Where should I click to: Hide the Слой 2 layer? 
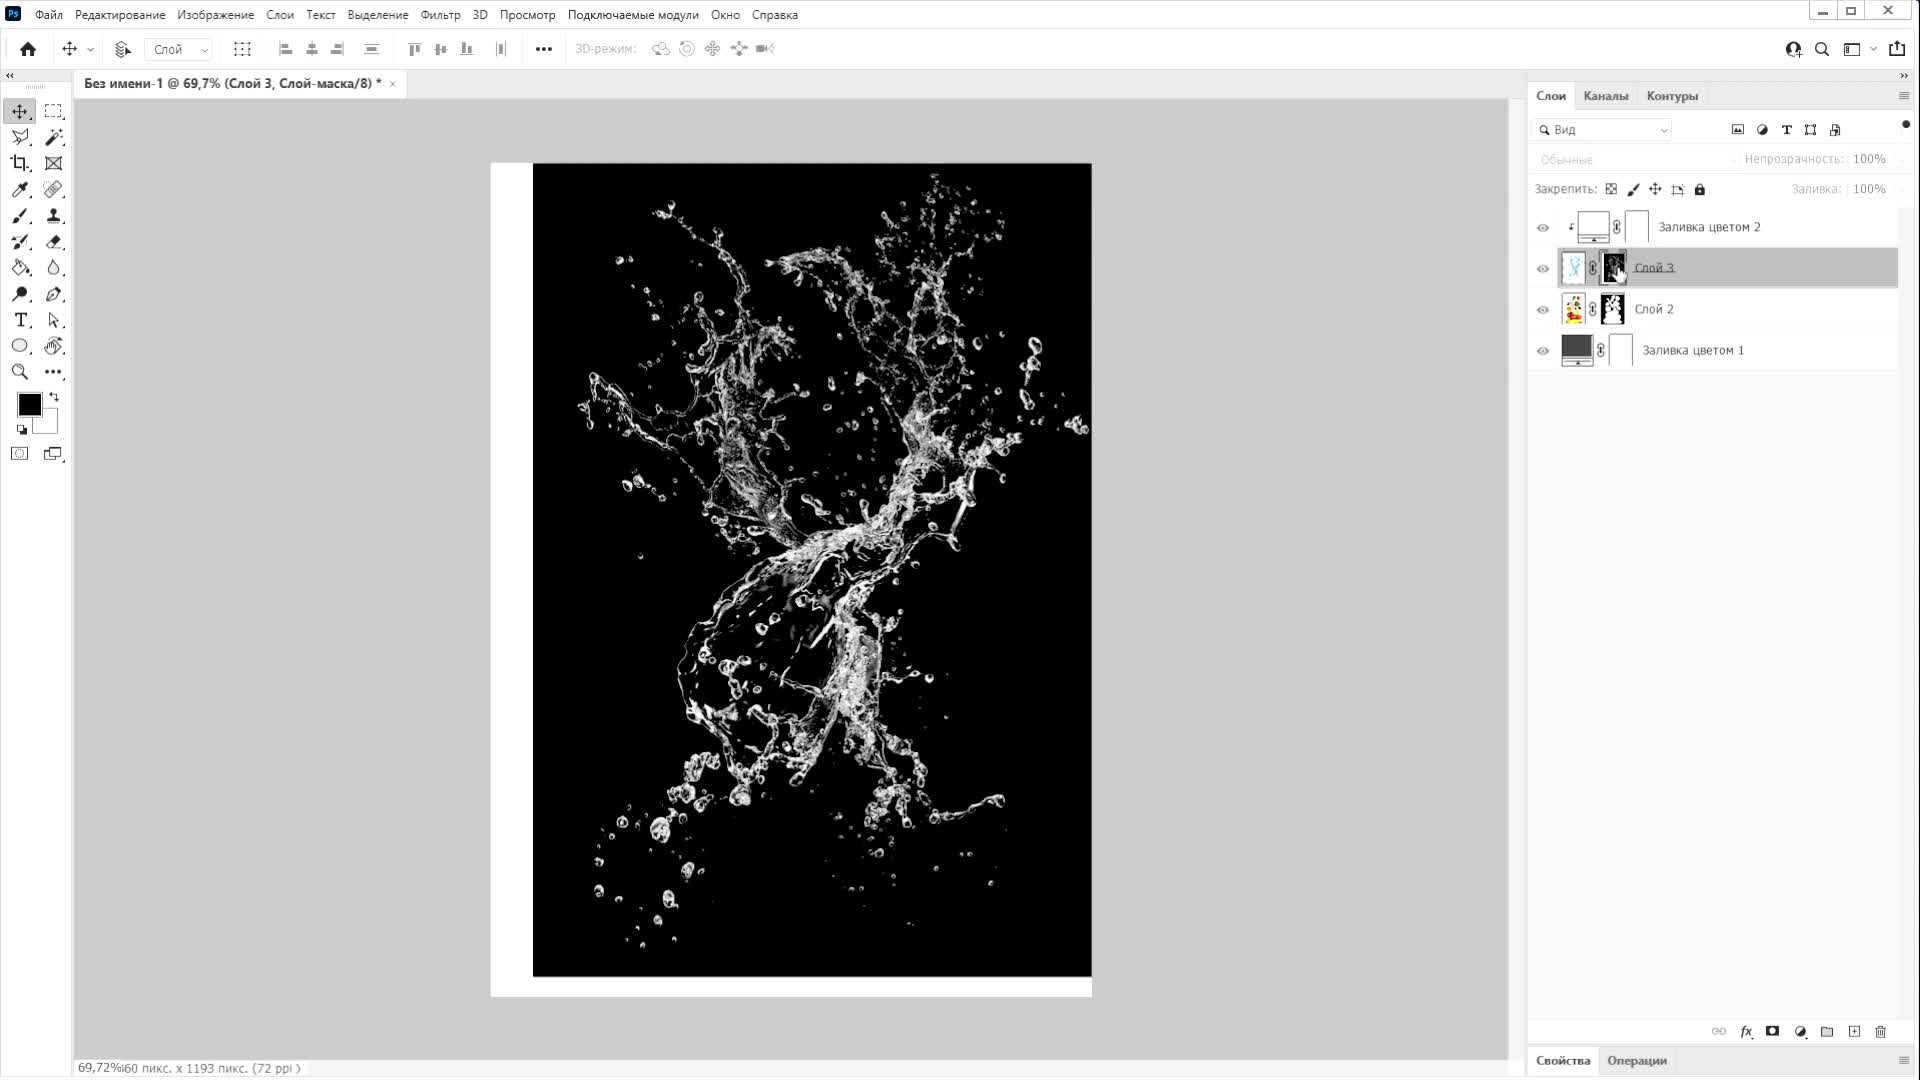point(1542,310)
